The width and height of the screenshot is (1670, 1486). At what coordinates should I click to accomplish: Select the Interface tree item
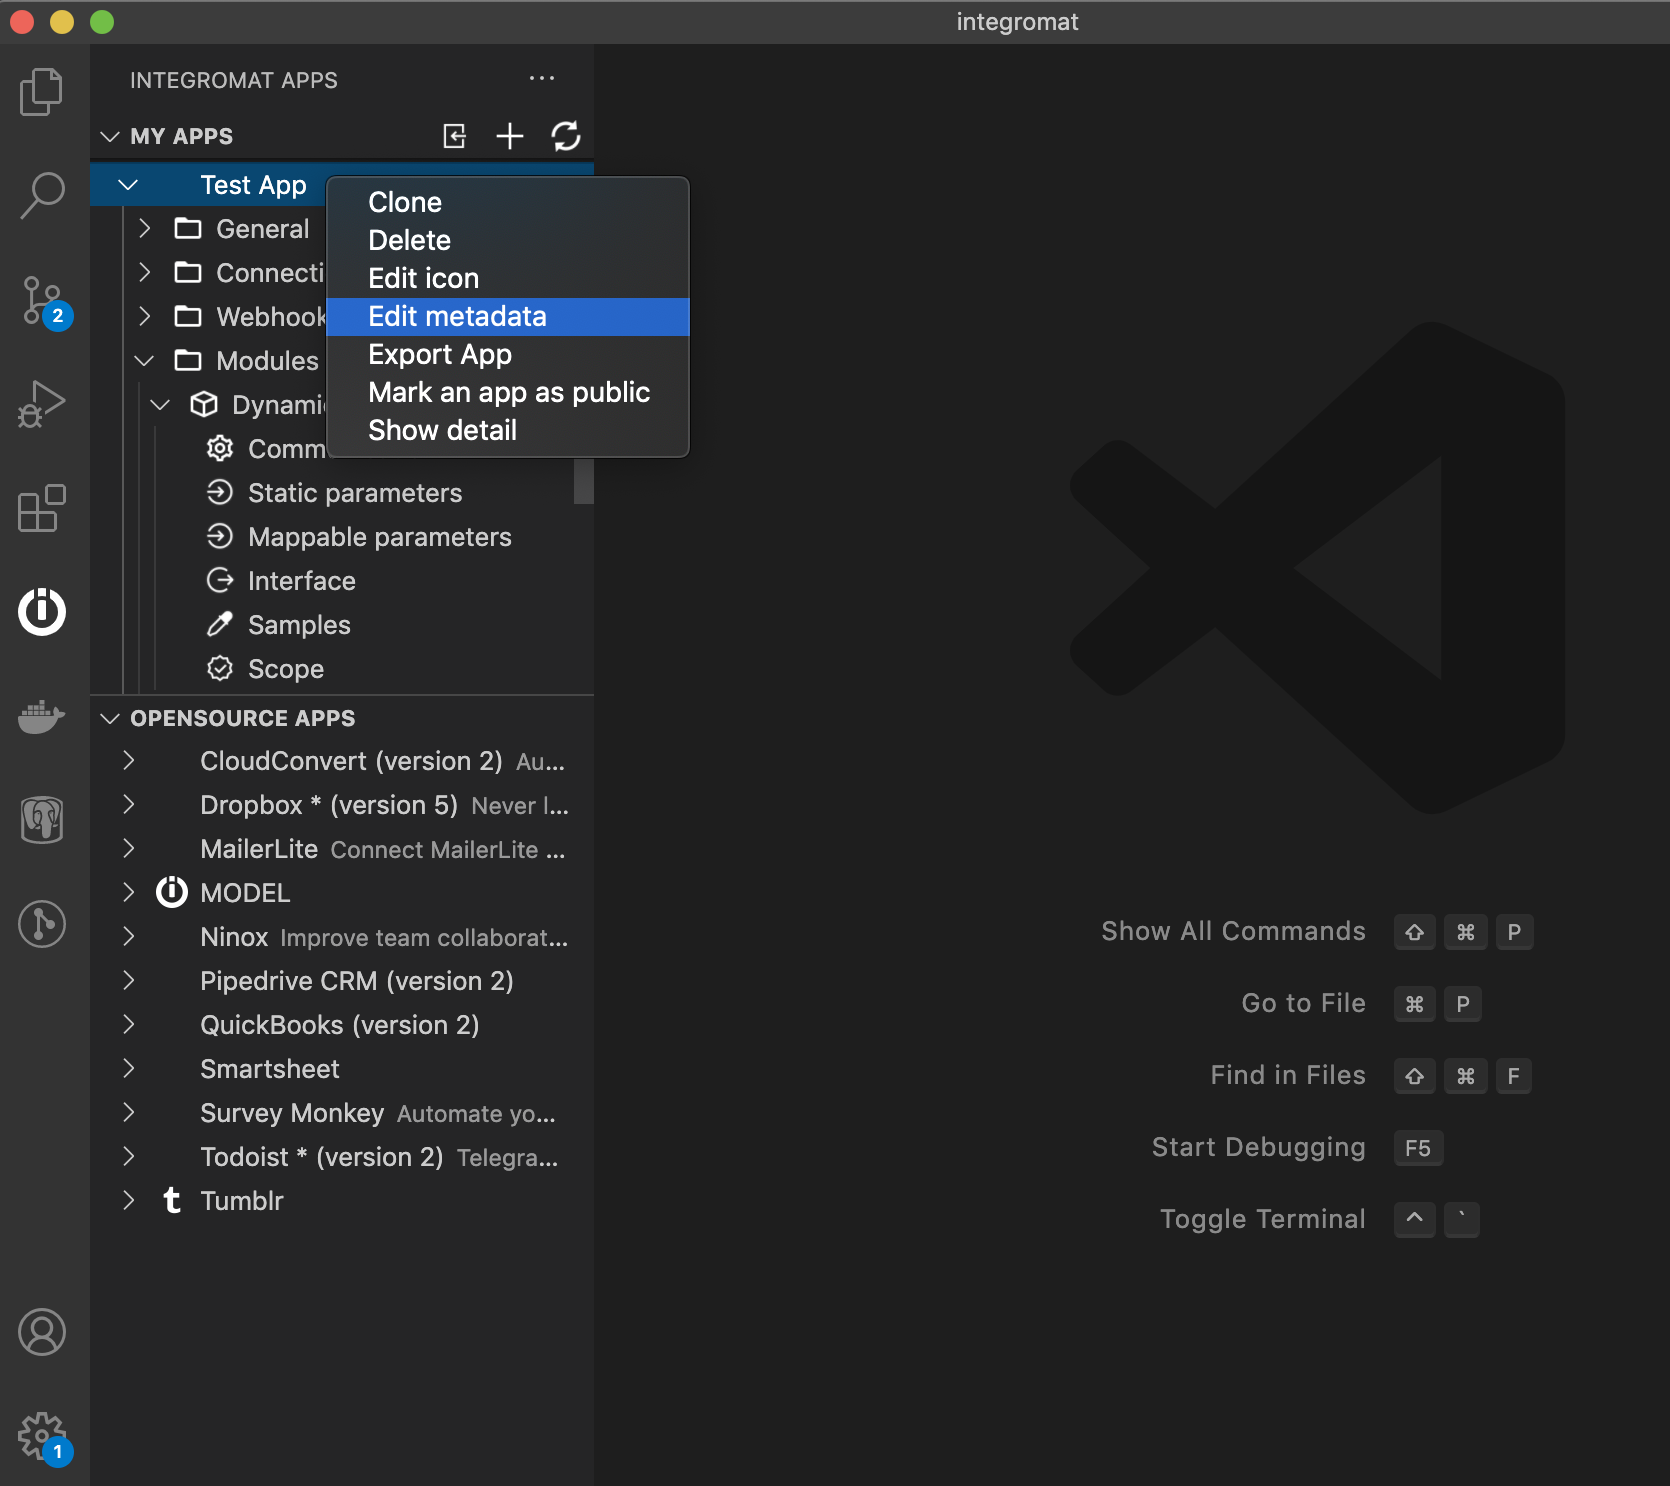(342, 580)
